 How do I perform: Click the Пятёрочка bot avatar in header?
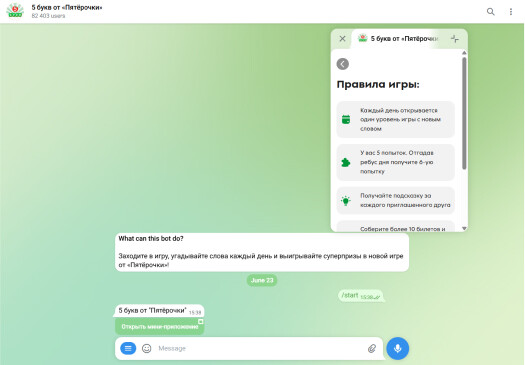tap(15, 11)
